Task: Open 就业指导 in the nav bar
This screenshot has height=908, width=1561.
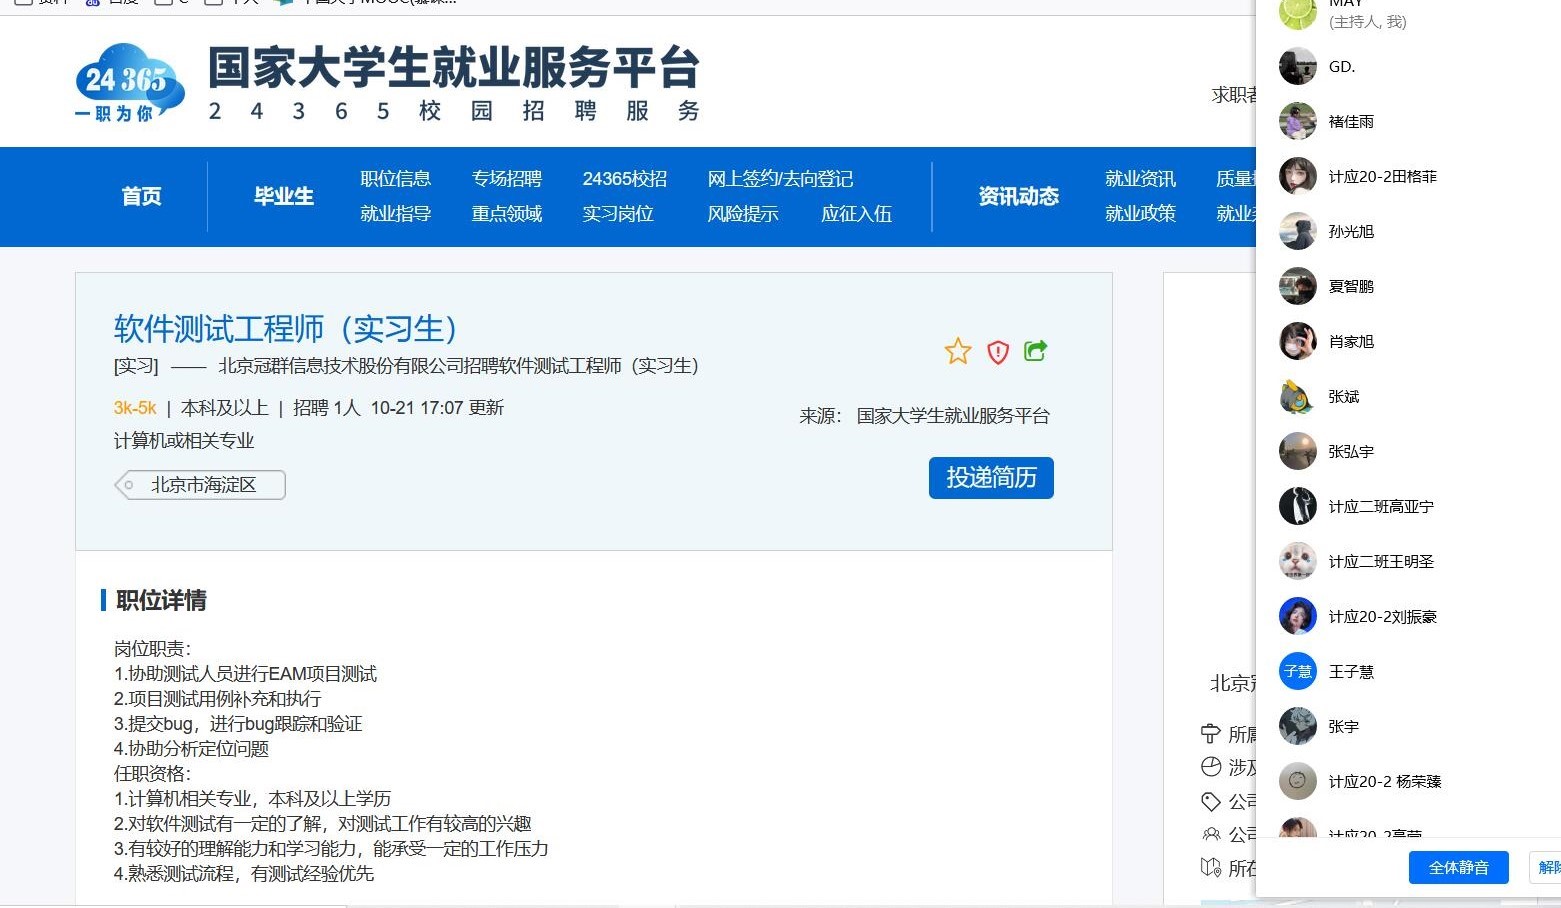Action: pos(396,214)
